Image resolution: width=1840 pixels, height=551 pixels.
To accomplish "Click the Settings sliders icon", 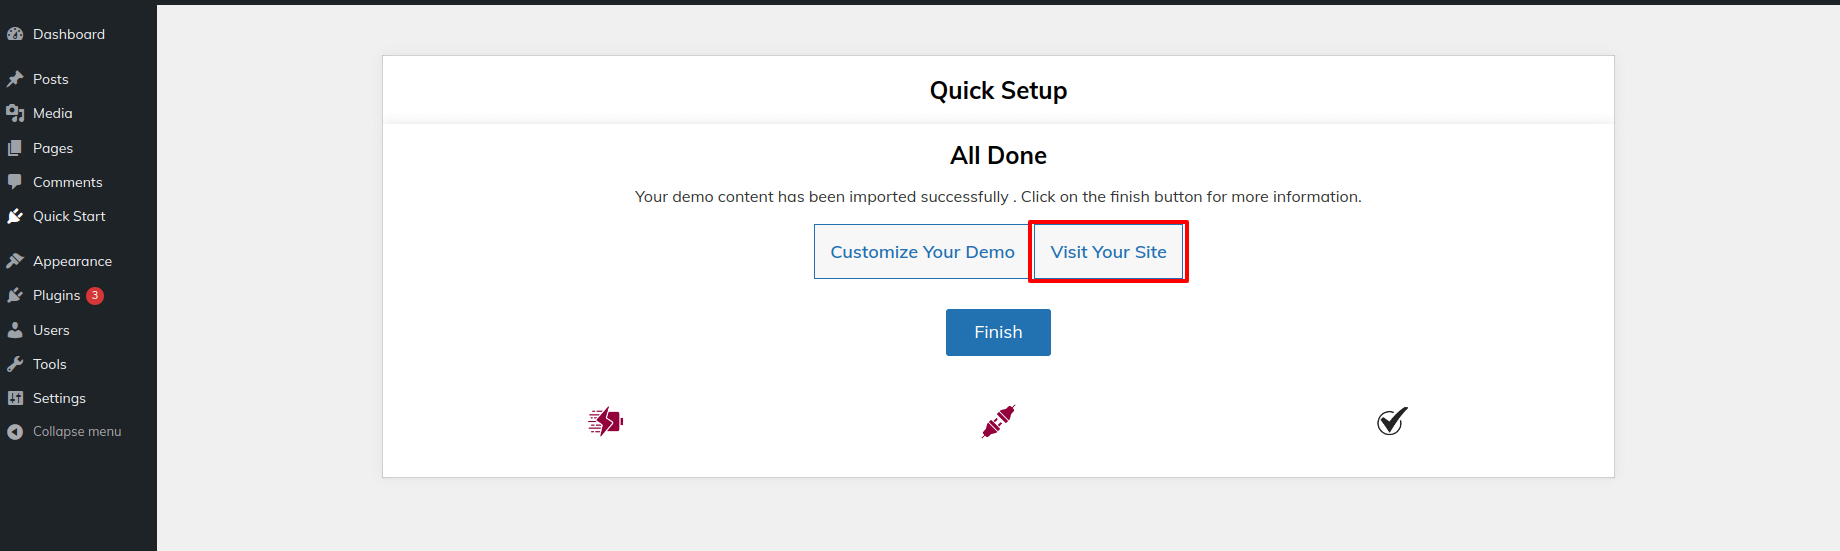I will coord(15,398).
